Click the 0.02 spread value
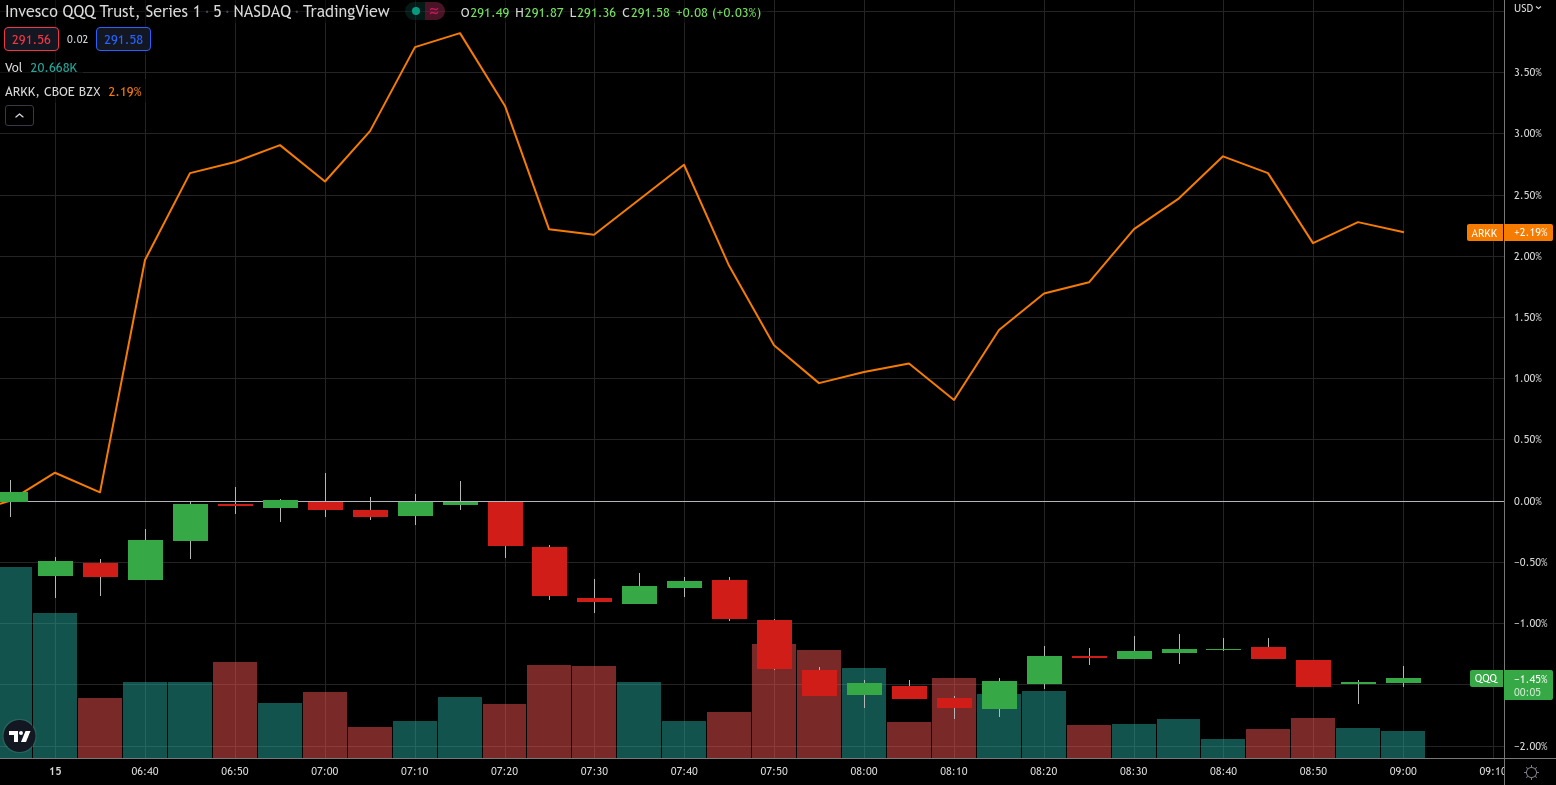The image size is (1556, 785). tap(77, 40)
